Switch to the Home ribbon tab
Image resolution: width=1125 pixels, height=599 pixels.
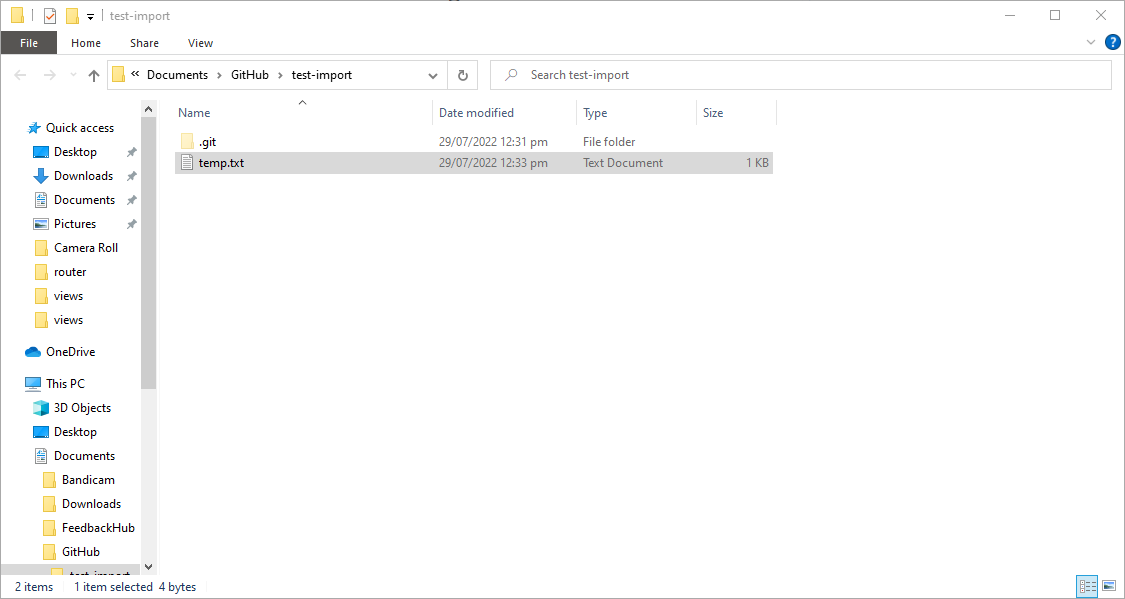click(85, 43)
